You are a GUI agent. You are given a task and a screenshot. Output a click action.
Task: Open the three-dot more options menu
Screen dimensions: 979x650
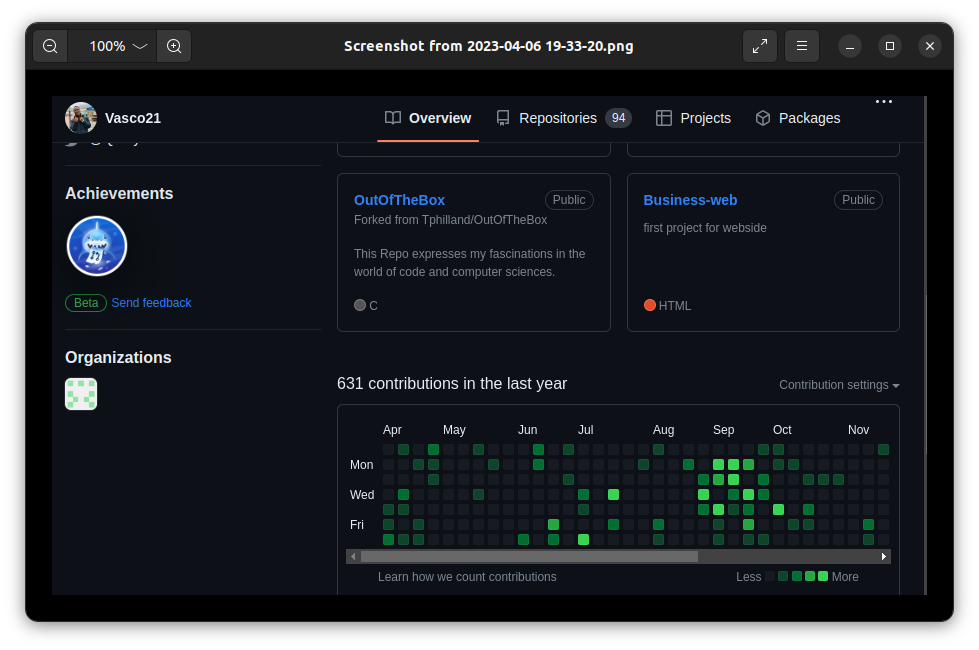coord(883,101)
